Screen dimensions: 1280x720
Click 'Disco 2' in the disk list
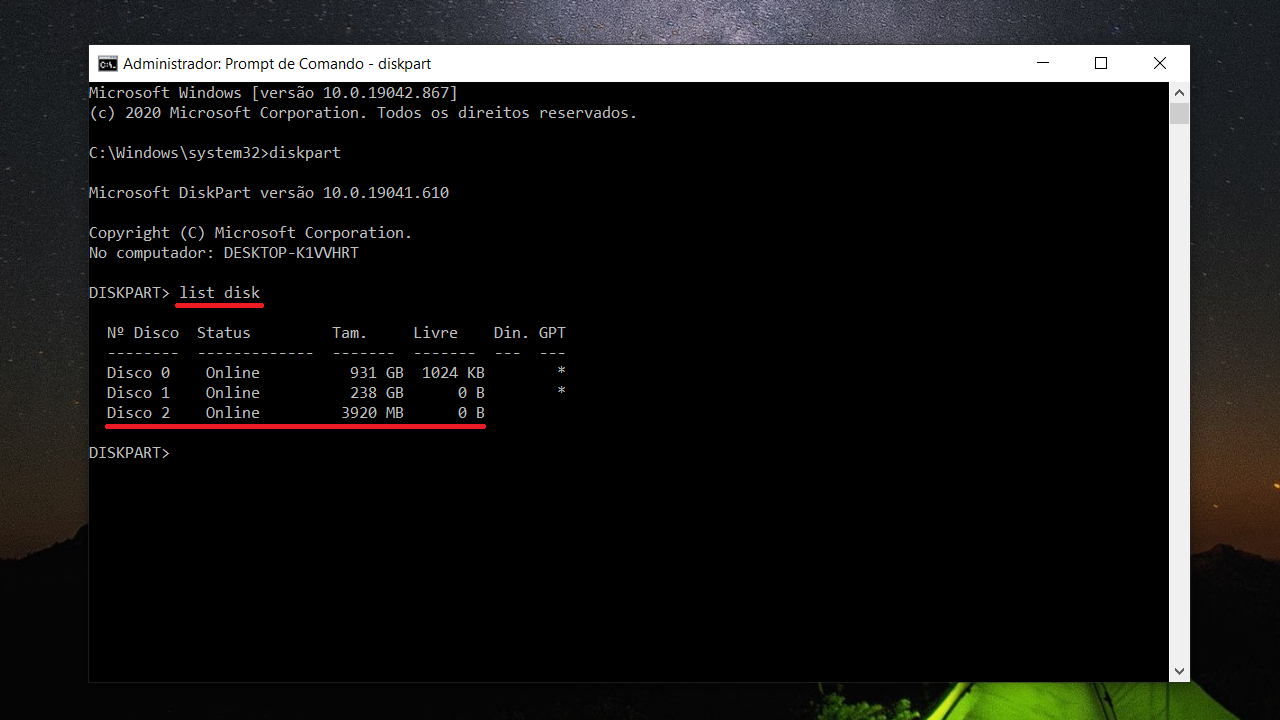click(138, 413)
